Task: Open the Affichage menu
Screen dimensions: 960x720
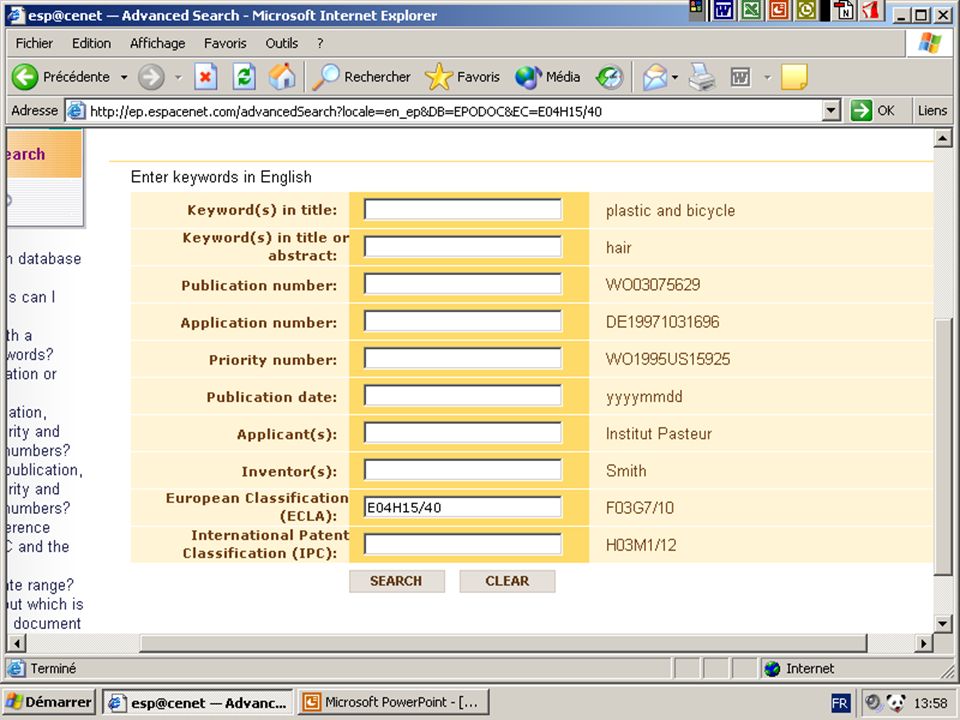Action: tap(157, 43)
